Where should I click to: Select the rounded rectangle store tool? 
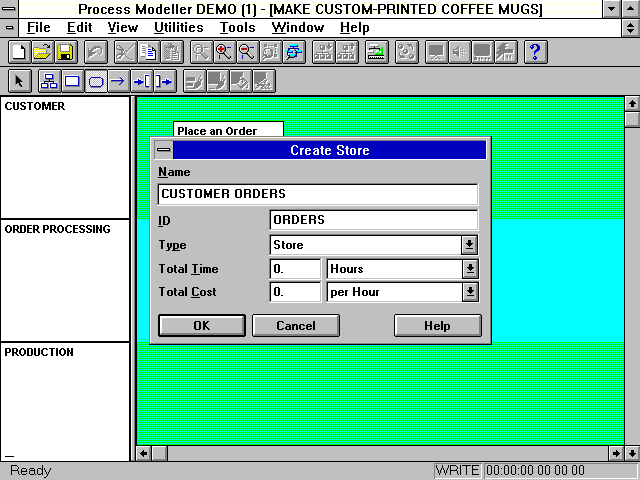[96, 81]
